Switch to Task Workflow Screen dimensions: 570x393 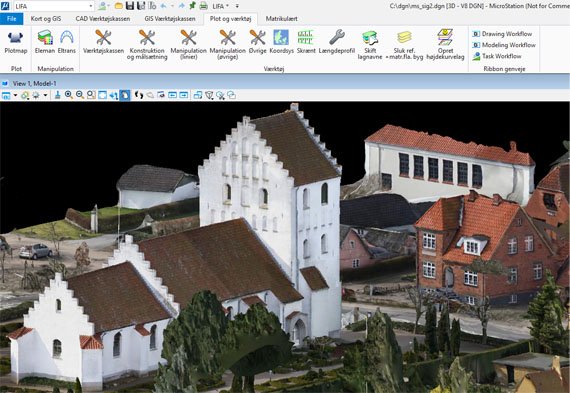tap(497, 56)
